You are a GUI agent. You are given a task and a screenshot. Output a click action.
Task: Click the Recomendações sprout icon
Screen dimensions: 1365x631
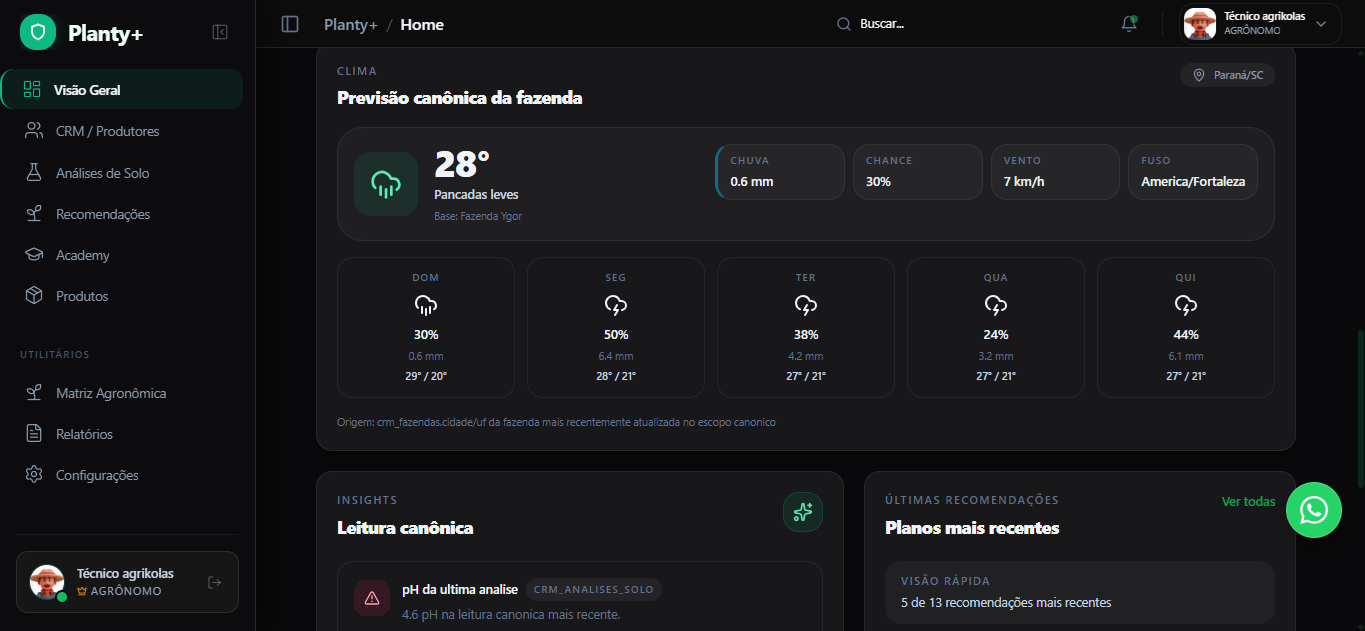[34, 214]
